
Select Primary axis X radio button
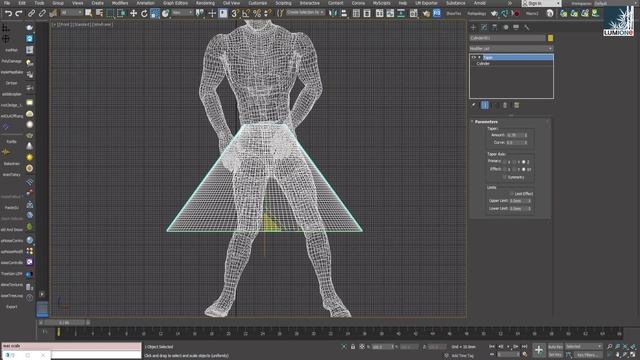tap(505, 162)
